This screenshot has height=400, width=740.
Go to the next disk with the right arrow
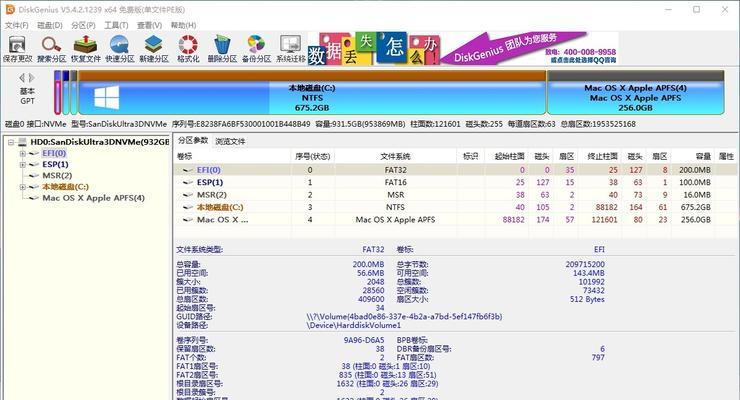click(x=32, y=77)
